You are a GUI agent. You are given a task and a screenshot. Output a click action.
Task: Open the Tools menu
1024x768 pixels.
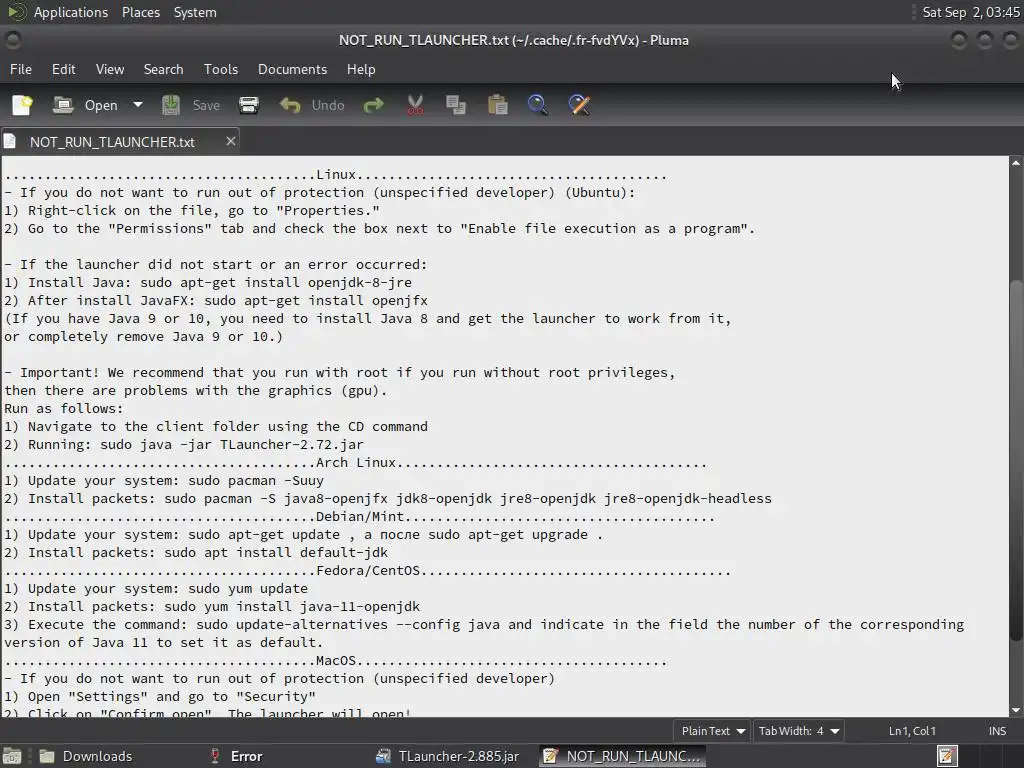click(x=221, y=69)
